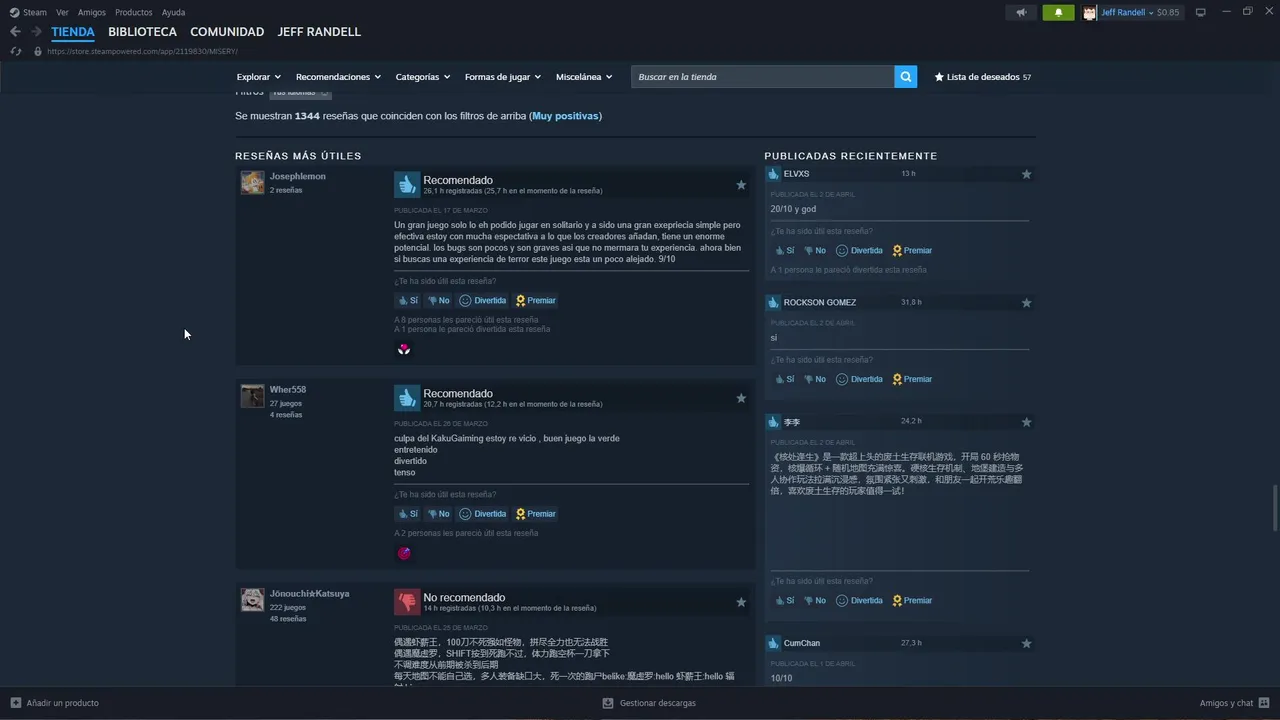This screenshot has height=720, width=1280.
Task: Open the green notifications bell
Action: click(x=1059, y=12)
